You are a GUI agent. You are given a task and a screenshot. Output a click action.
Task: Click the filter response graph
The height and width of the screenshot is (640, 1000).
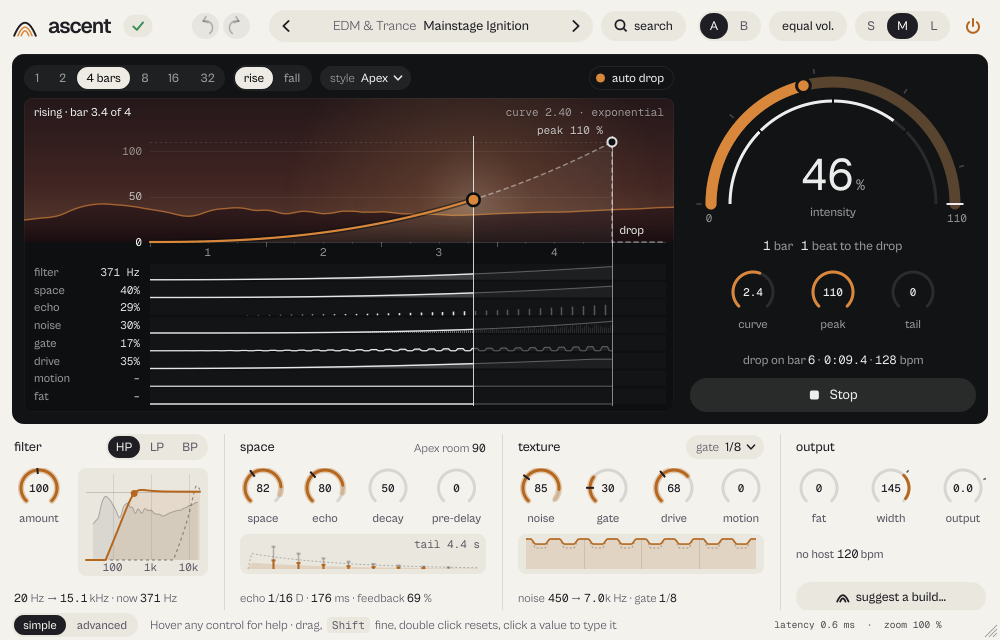pyautogui.click(x=143, y=522)
